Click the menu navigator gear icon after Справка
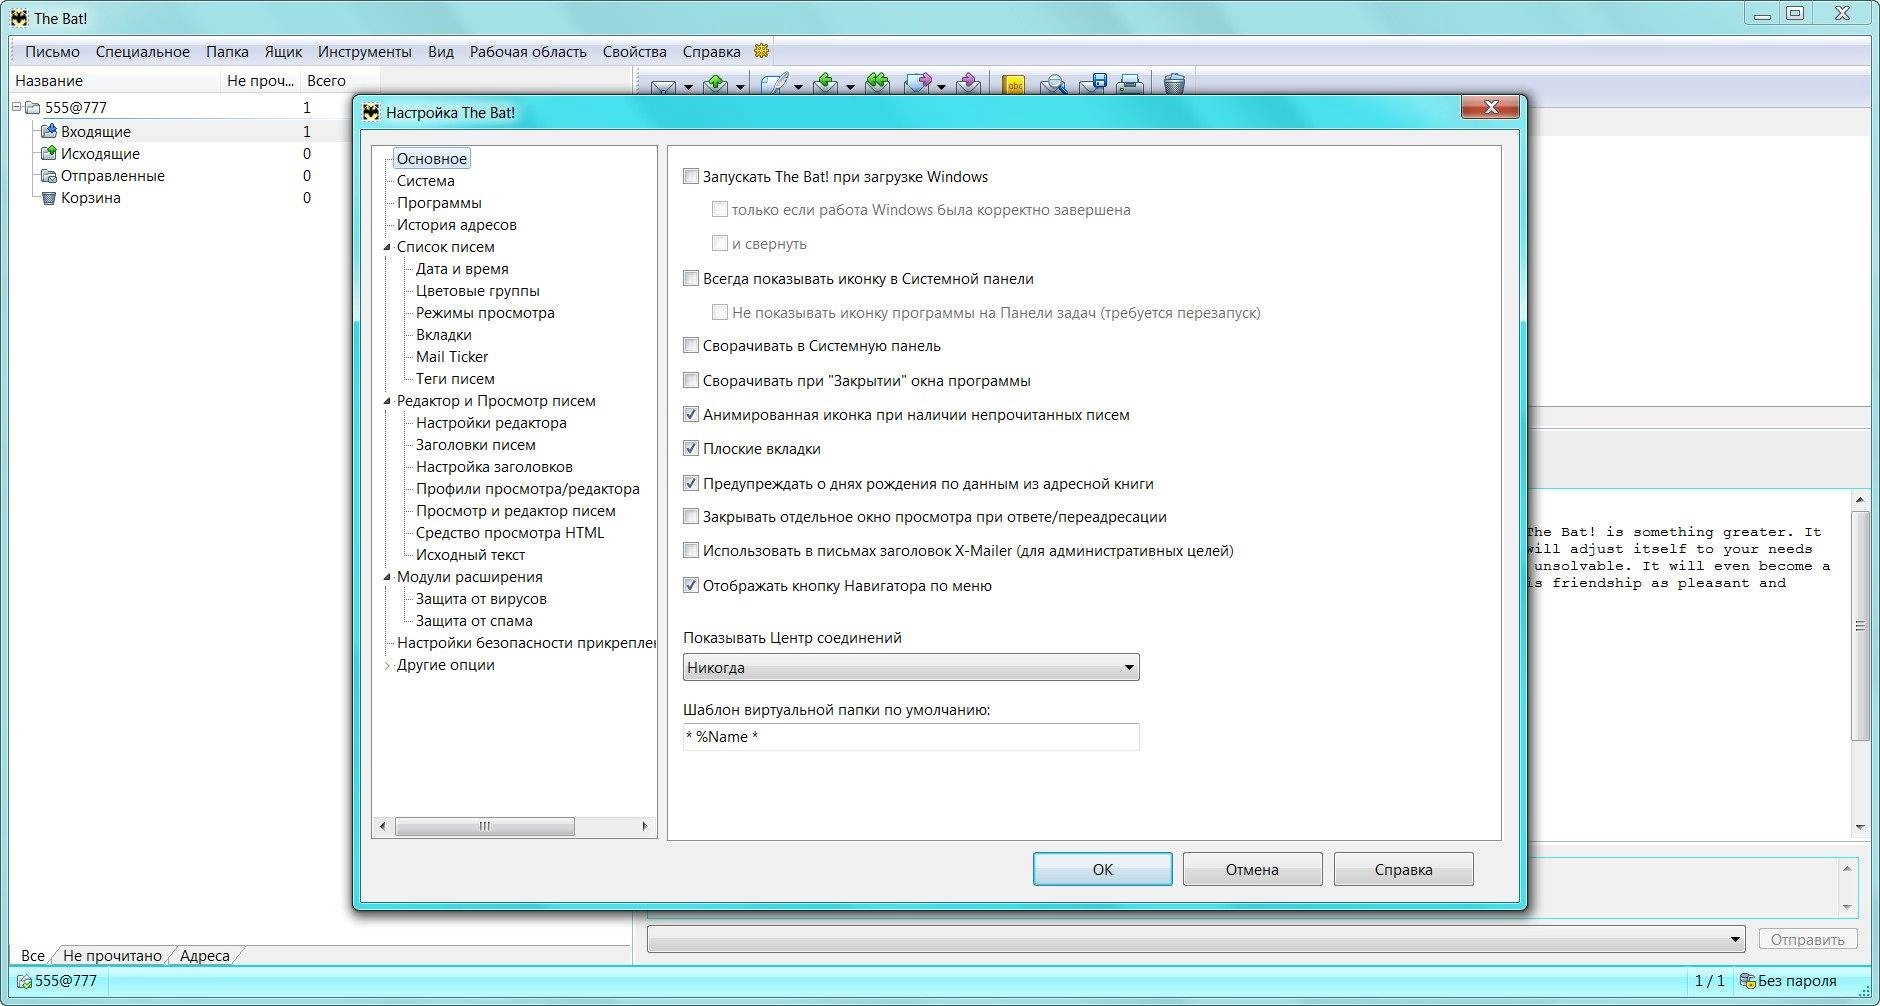The image size is (1880, 1006). click(761, 51)
